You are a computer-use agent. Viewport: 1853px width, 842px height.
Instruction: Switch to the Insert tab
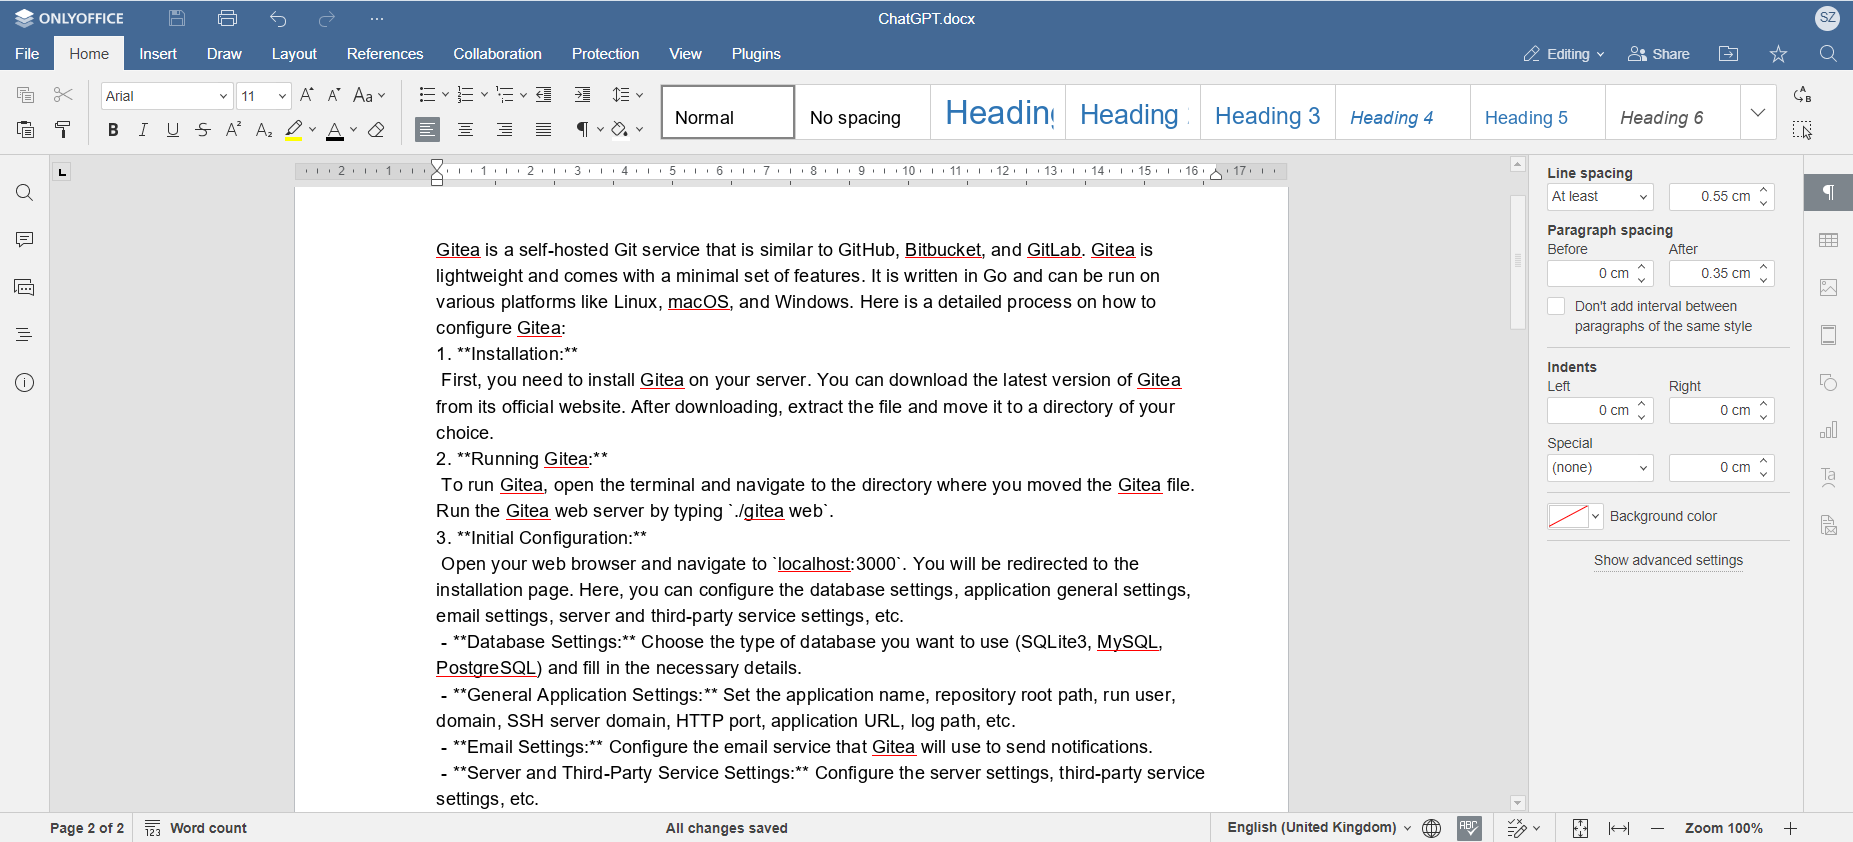[x=158, y=54]
